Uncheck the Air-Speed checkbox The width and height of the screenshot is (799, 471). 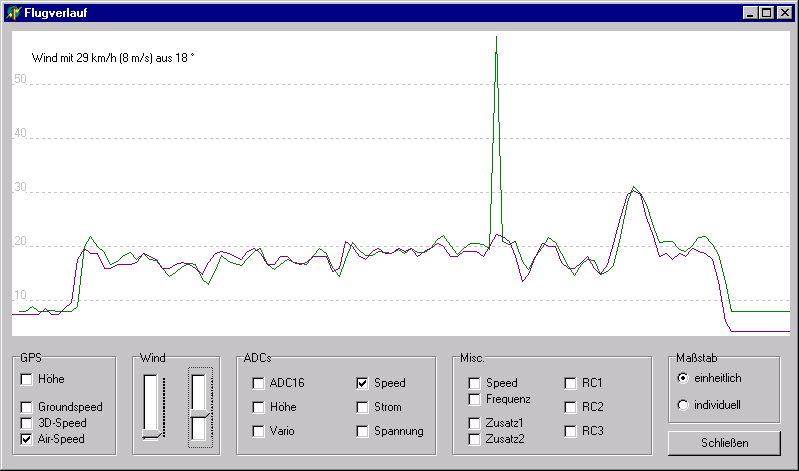pos(27,438)
